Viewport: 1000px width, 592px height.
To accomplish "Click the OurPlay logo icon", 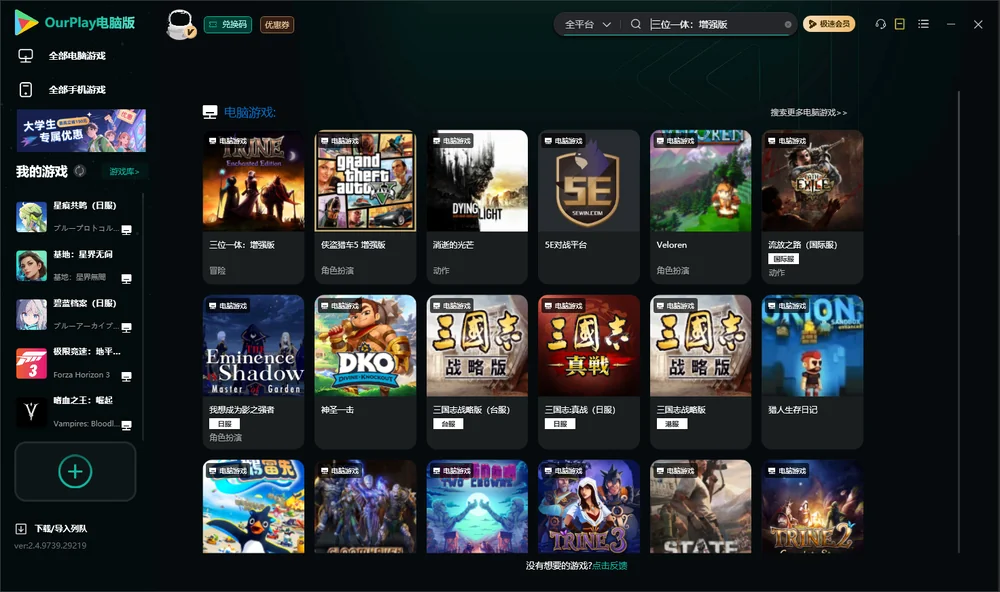I will 26,22.
